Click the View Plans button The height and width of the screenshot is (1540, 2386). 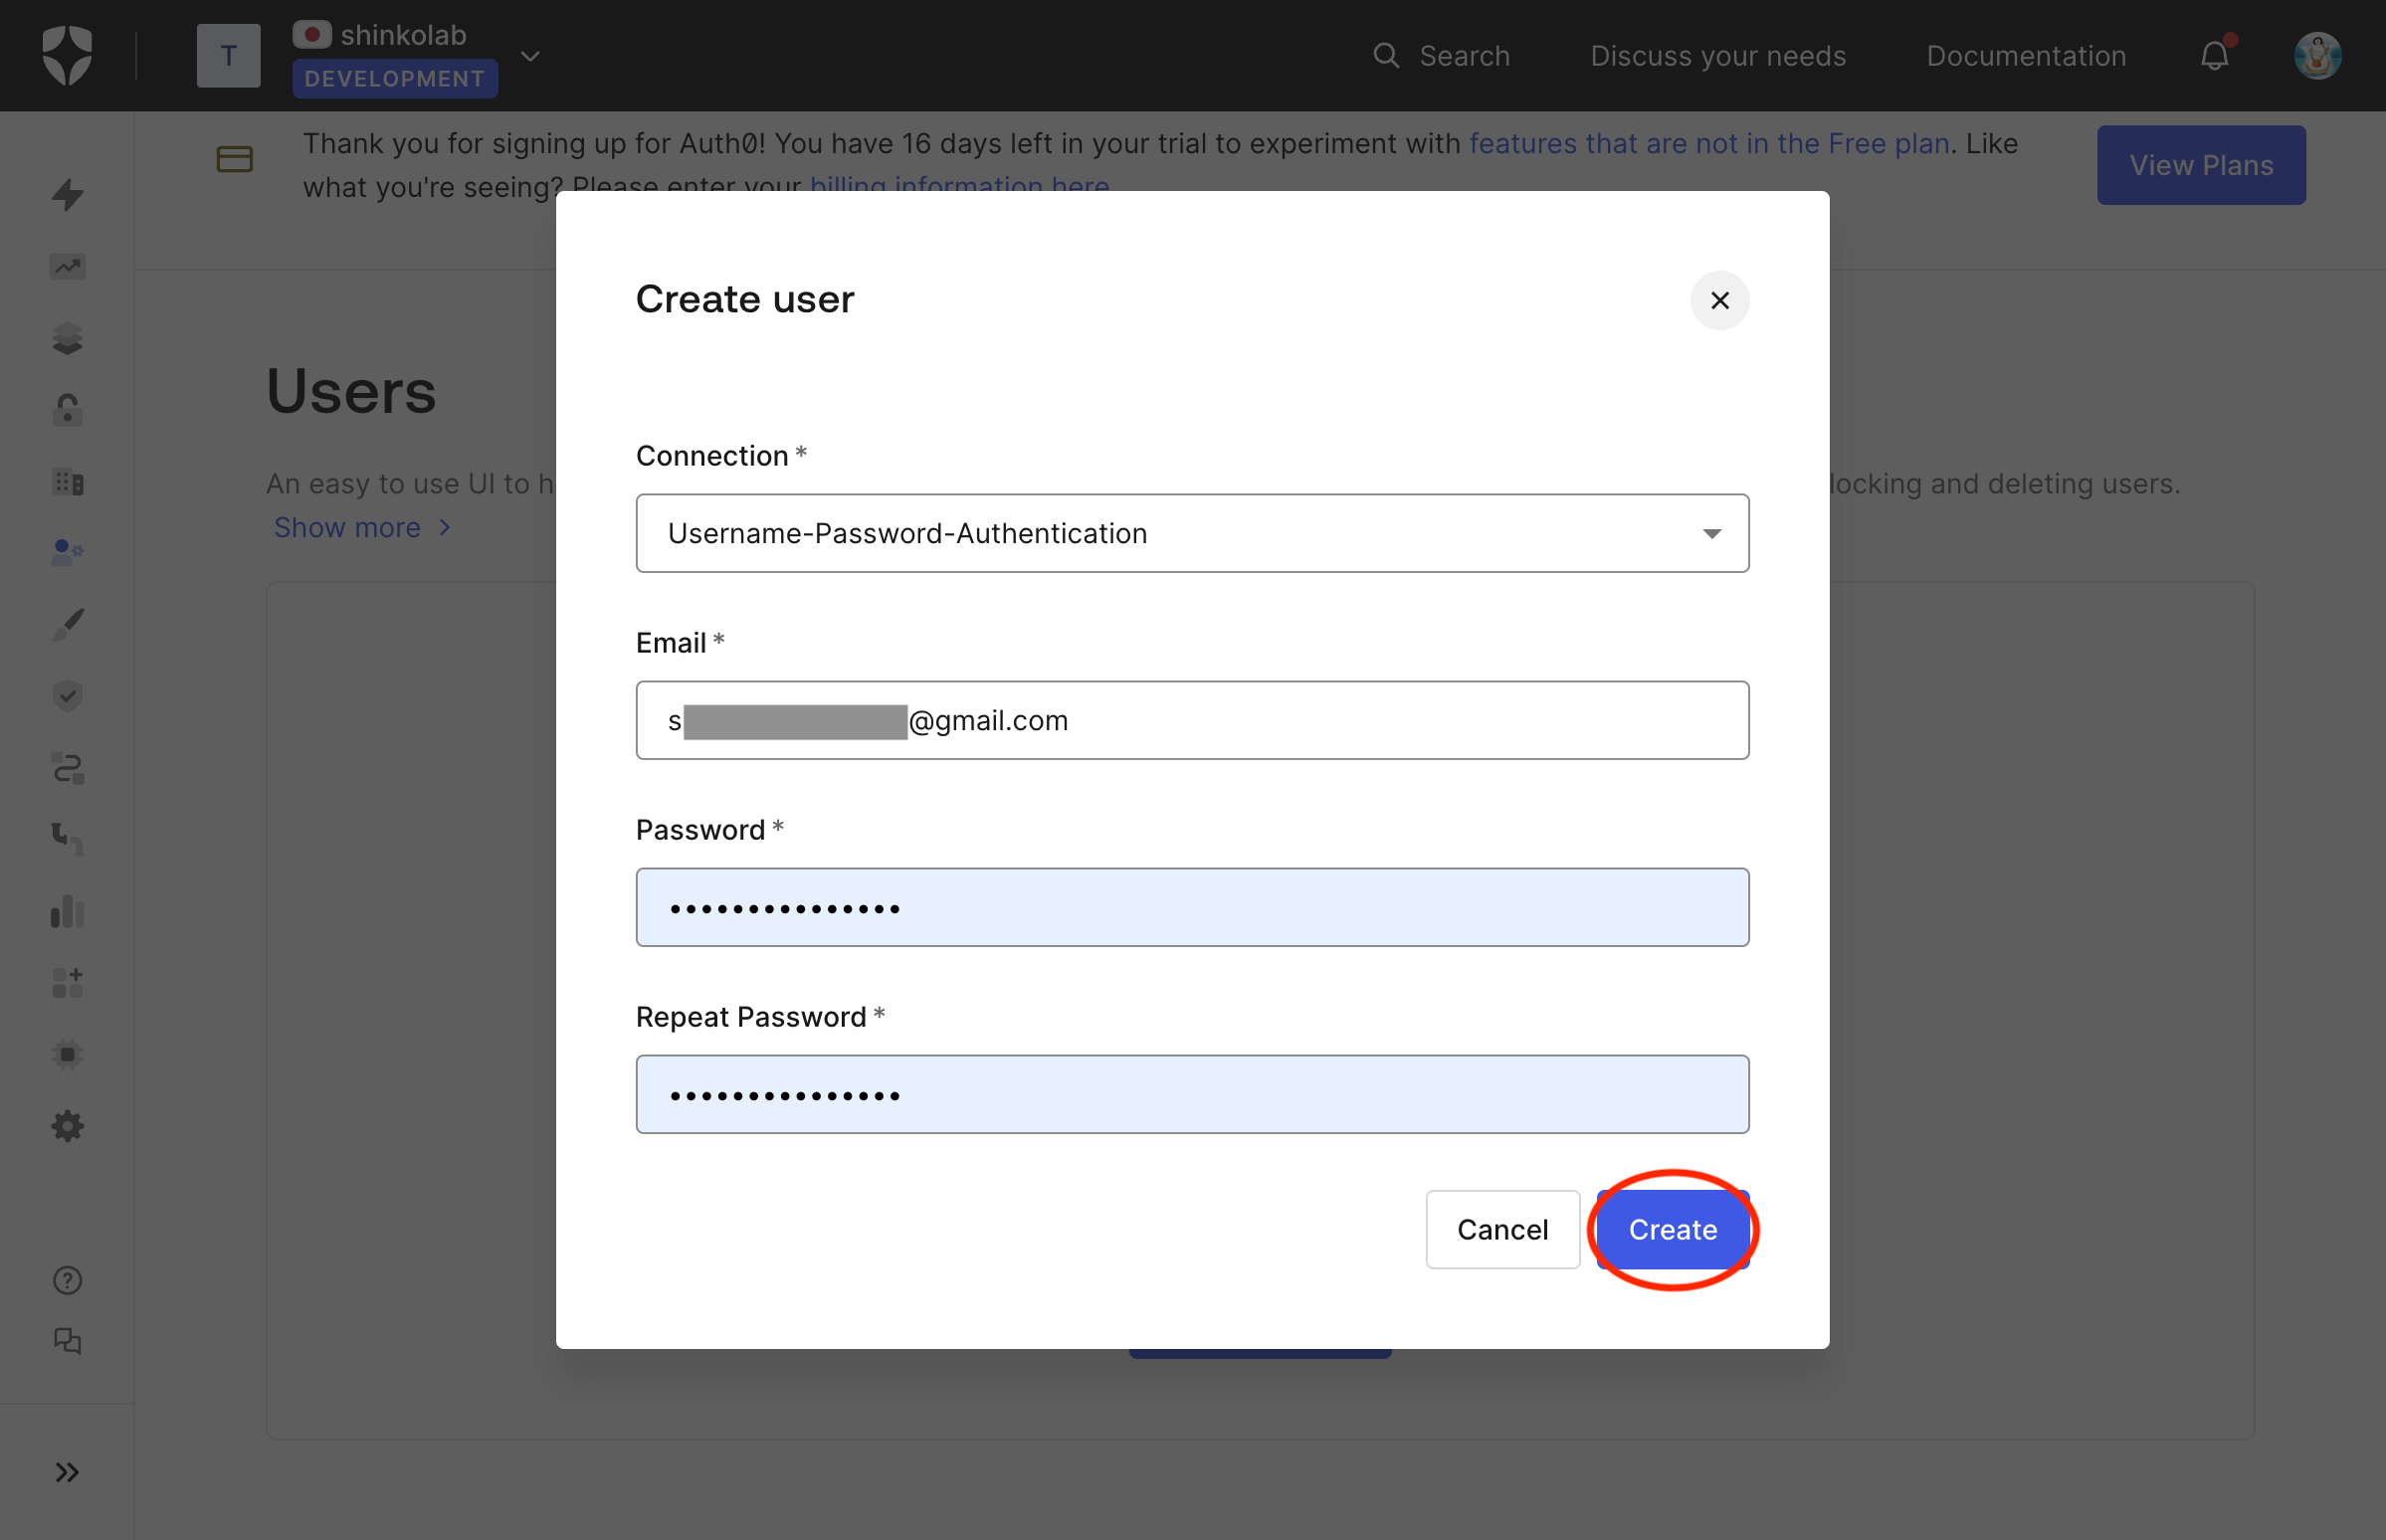click(x=2201, y=165)
